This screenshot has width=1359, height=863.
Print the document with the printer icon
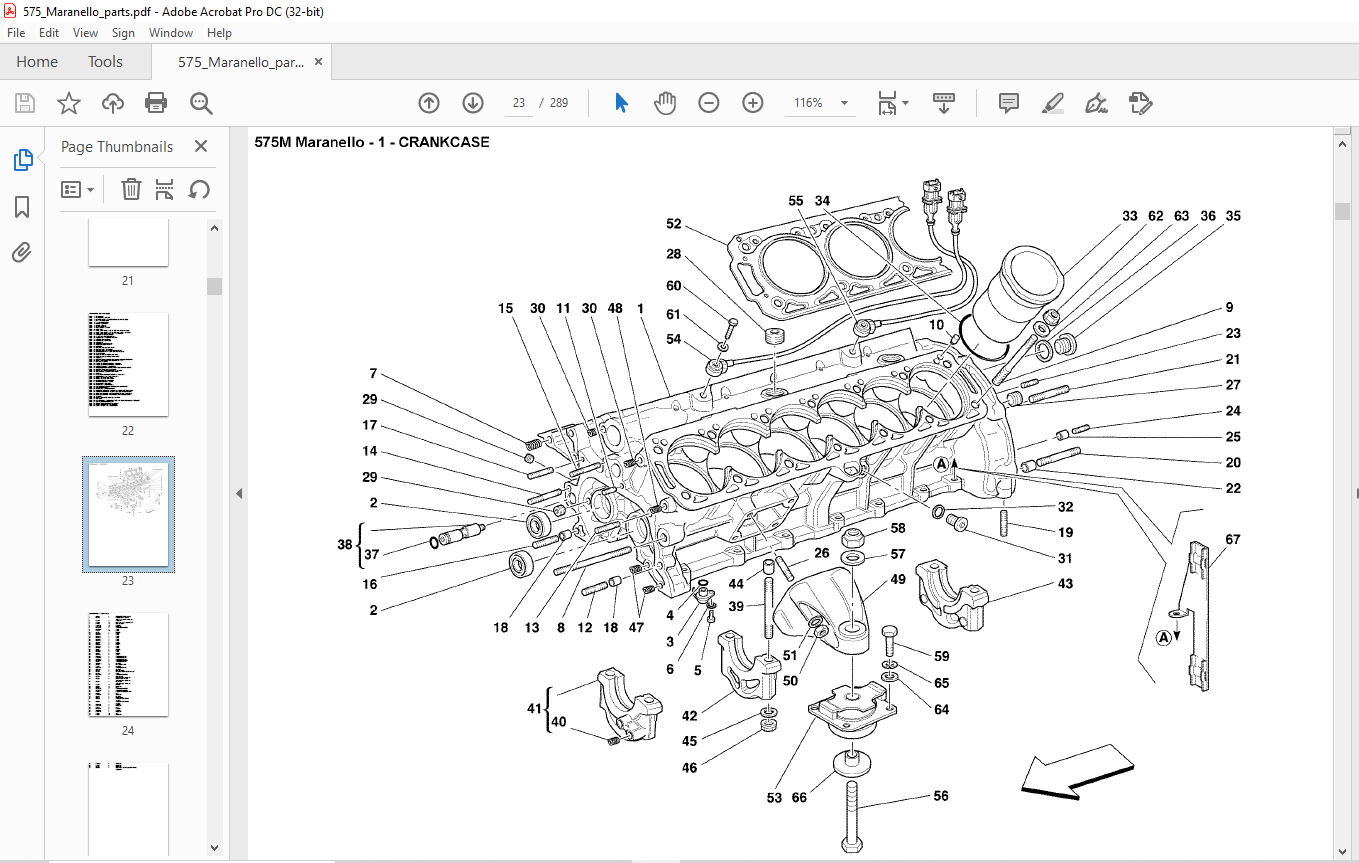pyautogui.click(x=156, y=103)
